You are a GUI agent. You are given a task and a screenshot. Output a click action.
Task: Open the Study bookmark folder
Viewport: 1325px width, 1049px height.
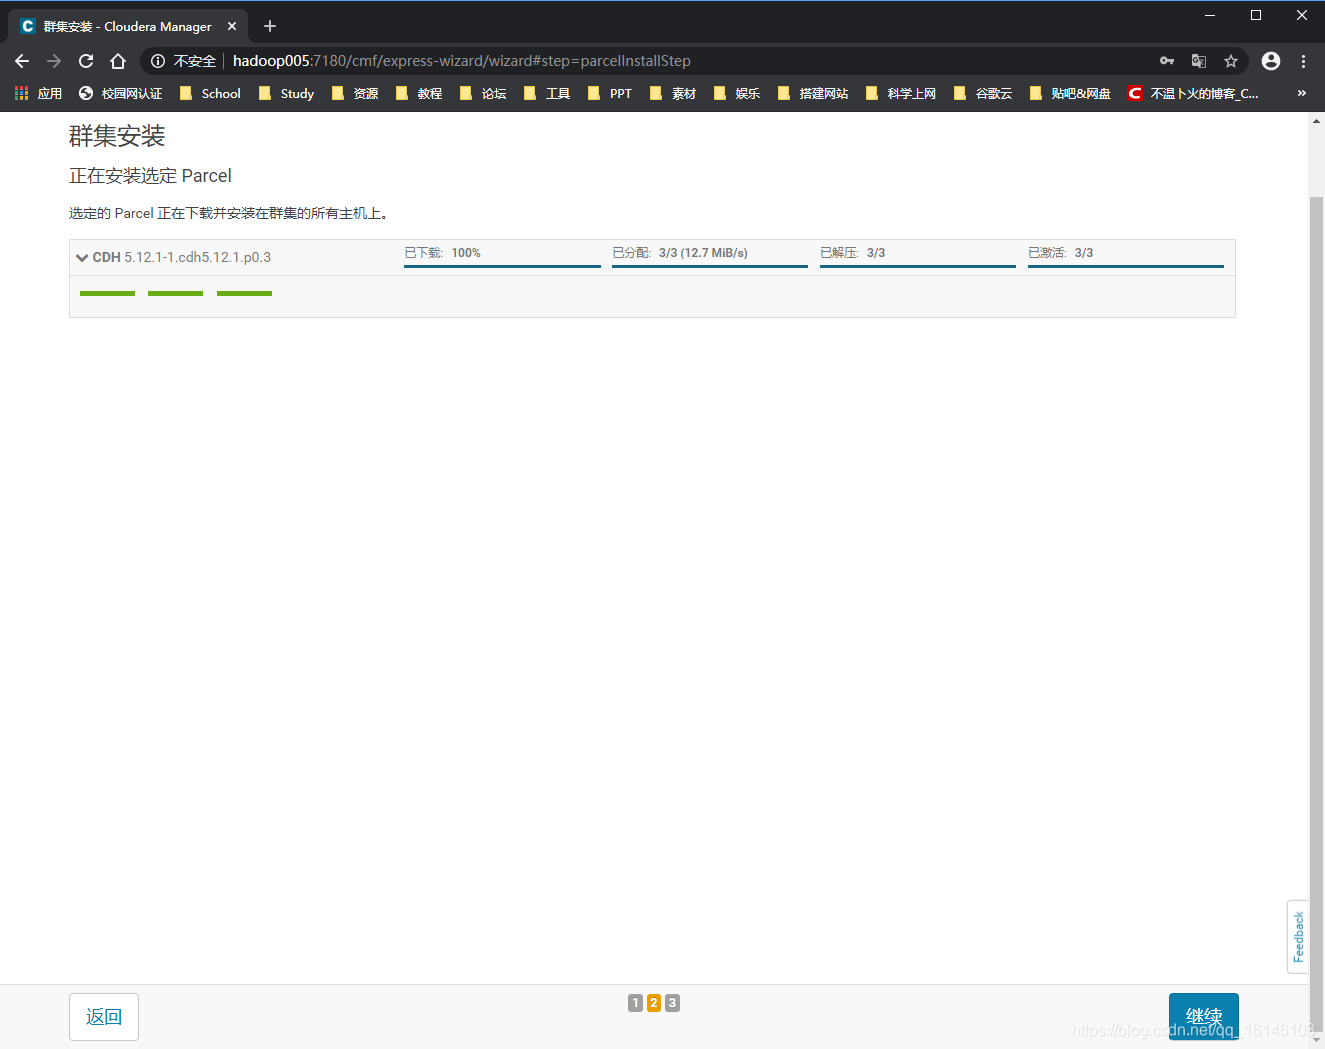coord(287,93)
